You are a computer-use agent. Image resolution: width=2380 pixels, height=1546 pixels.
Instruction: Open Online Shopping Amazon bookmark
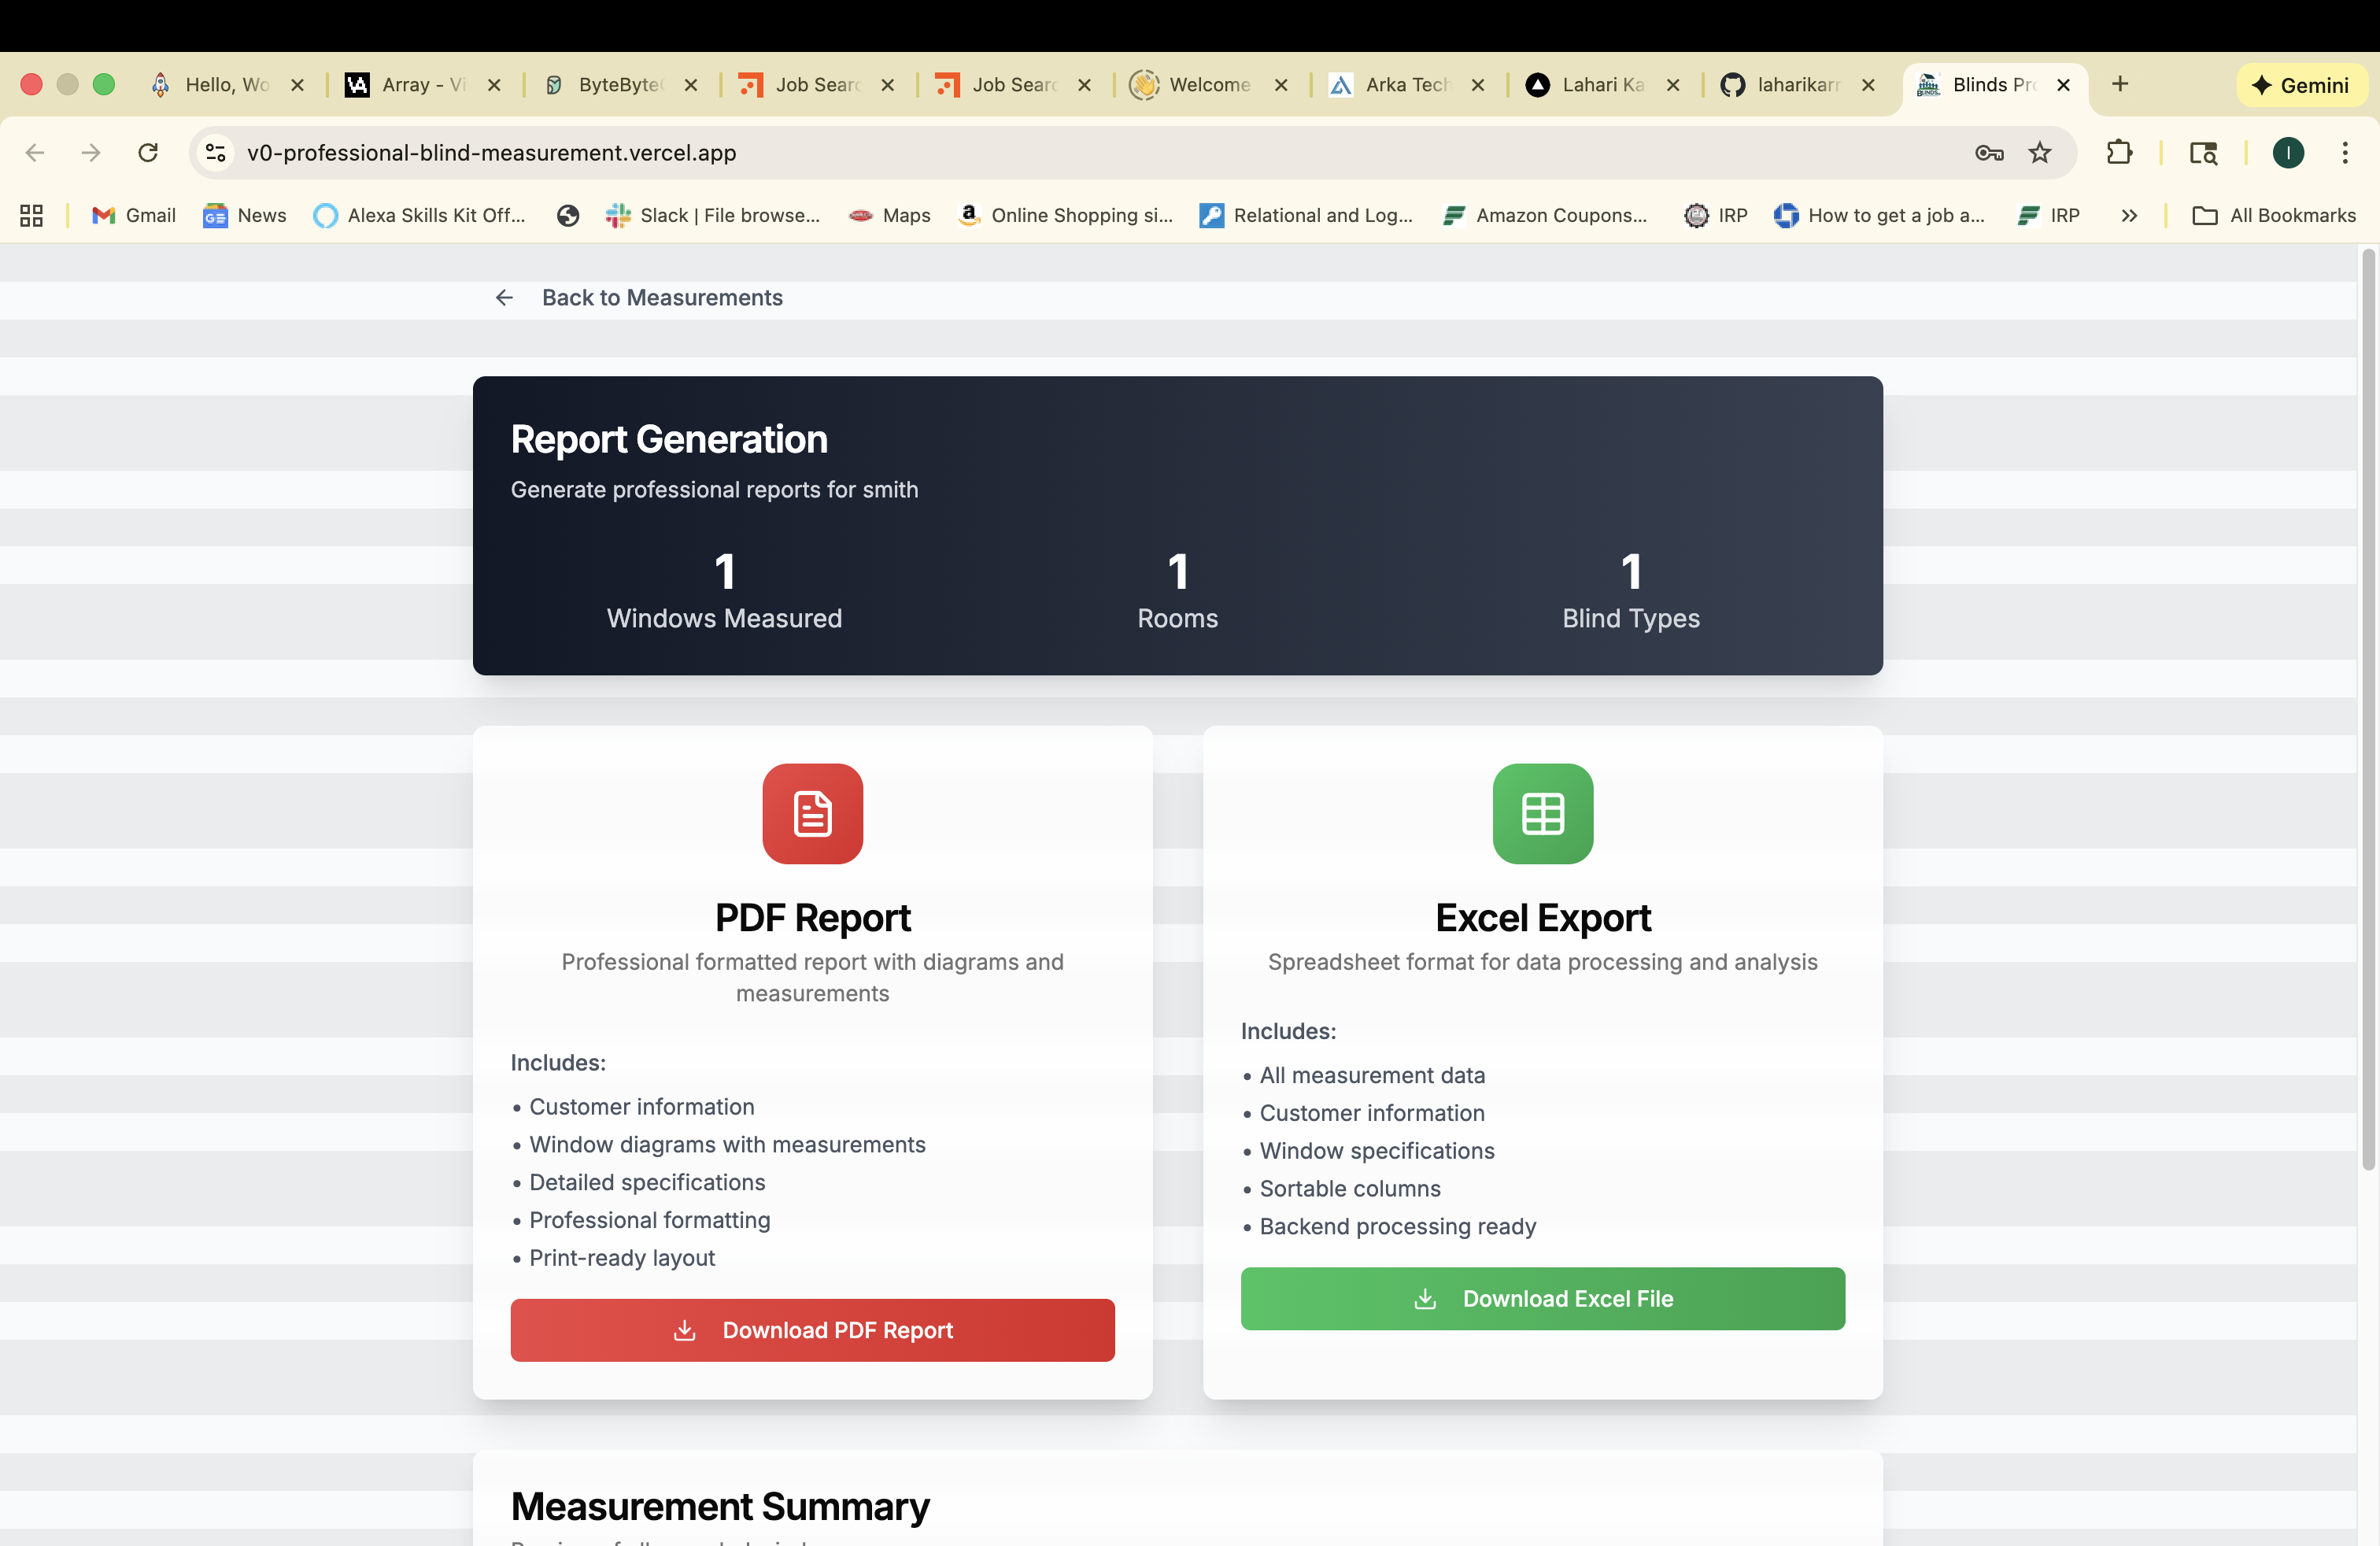pyautogui.click(x=1064, y=215)
